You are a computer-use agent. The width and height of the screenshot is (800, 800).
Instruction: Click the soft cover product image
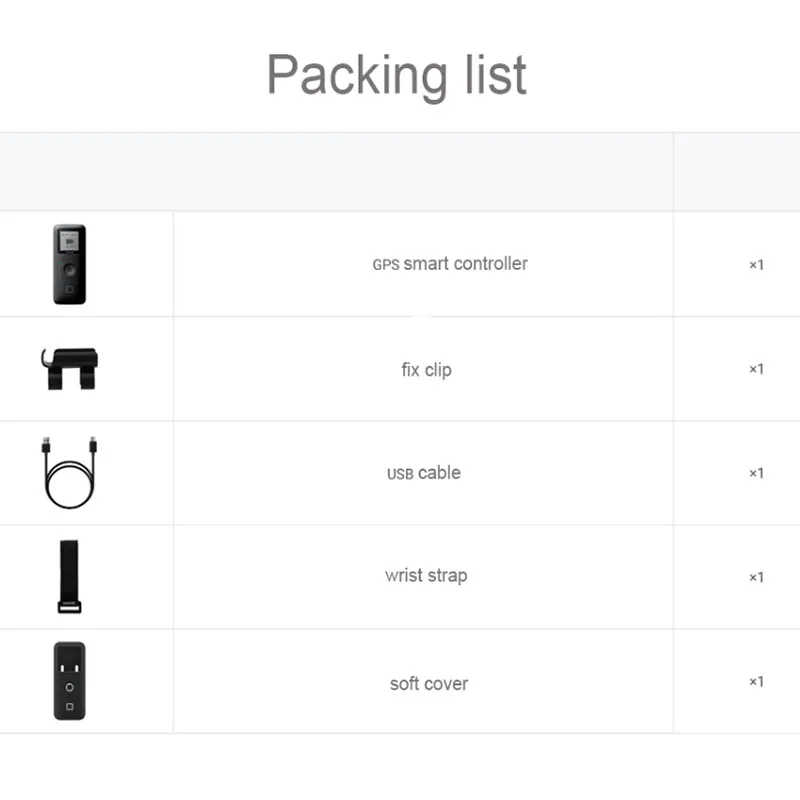(x=69, y=681)
